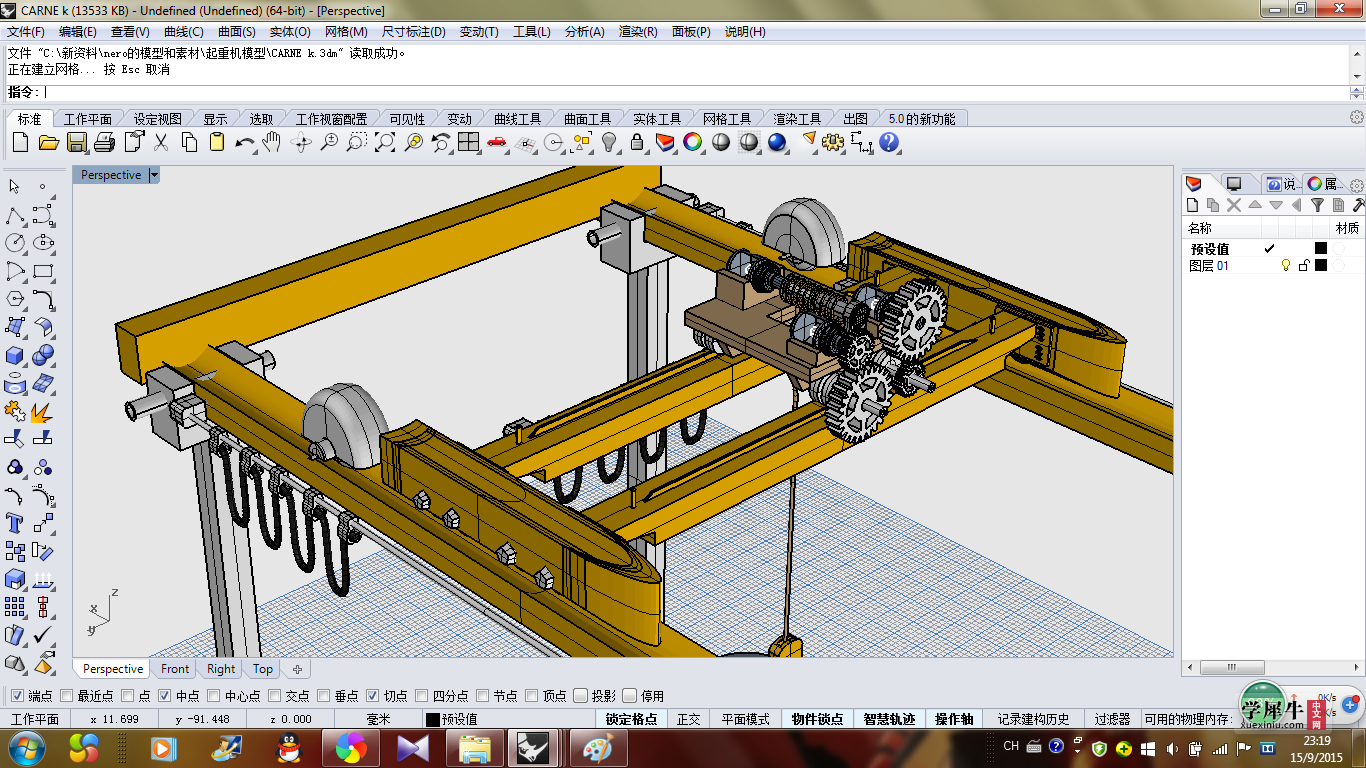The width and height of the screenshot is (1366, 768).
Task: Toggle the 最近点 snap checkbox
Action: (67, 696)
